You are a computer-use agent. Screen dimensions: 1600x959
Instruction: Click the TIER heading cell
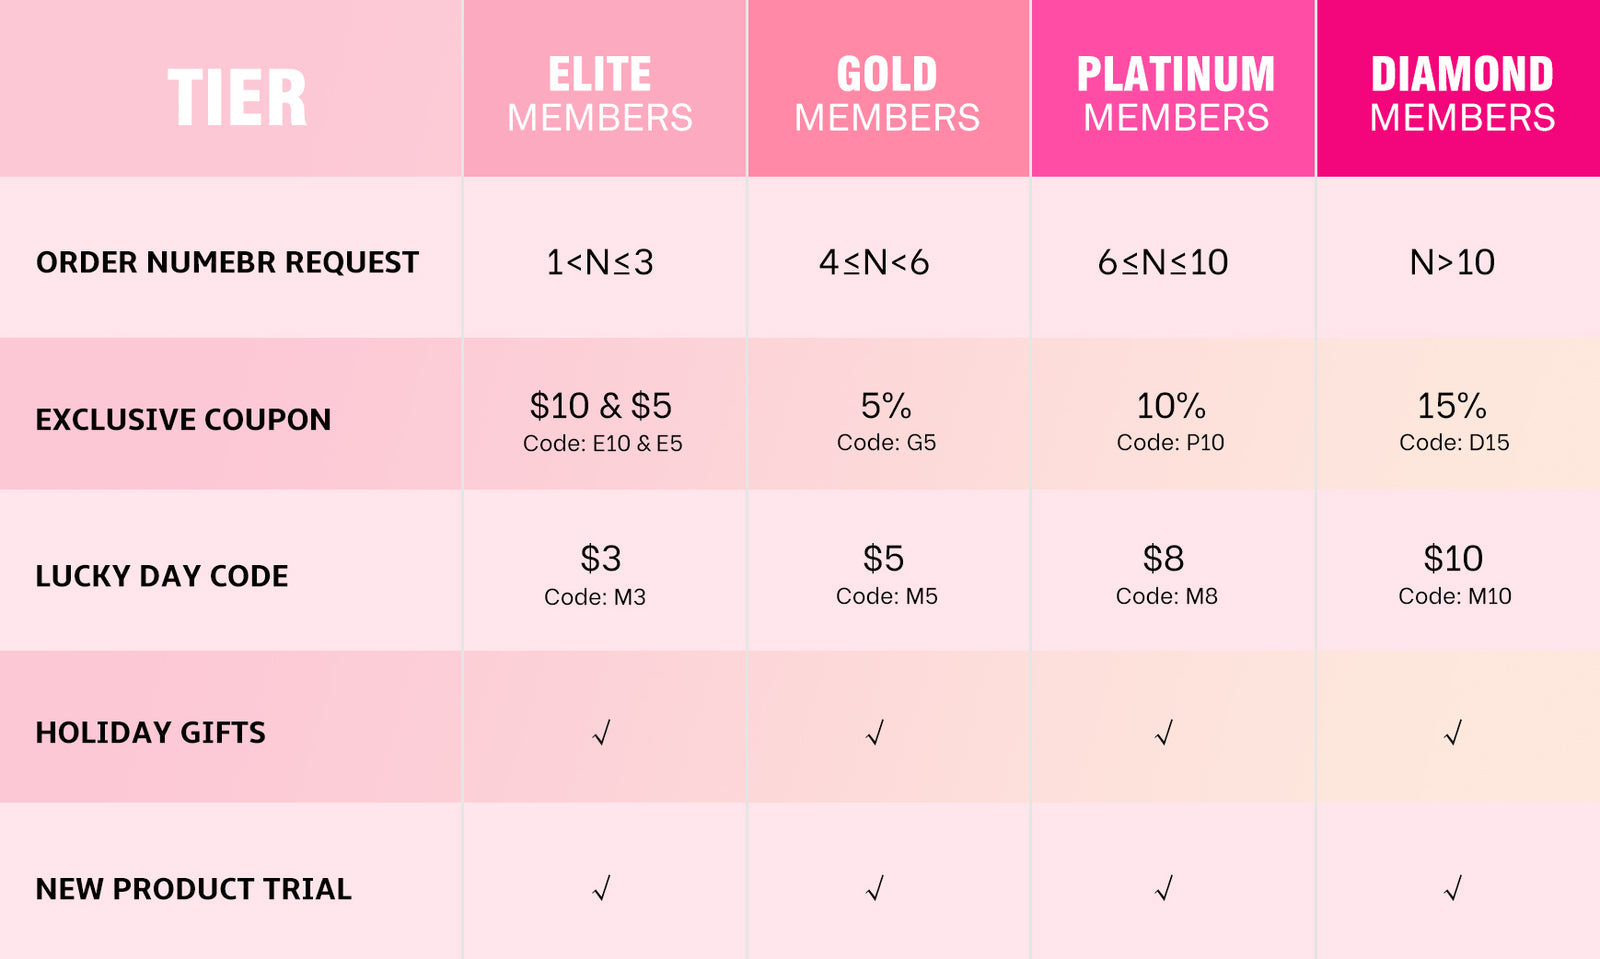pyautogui.click(x=237, y=98)
